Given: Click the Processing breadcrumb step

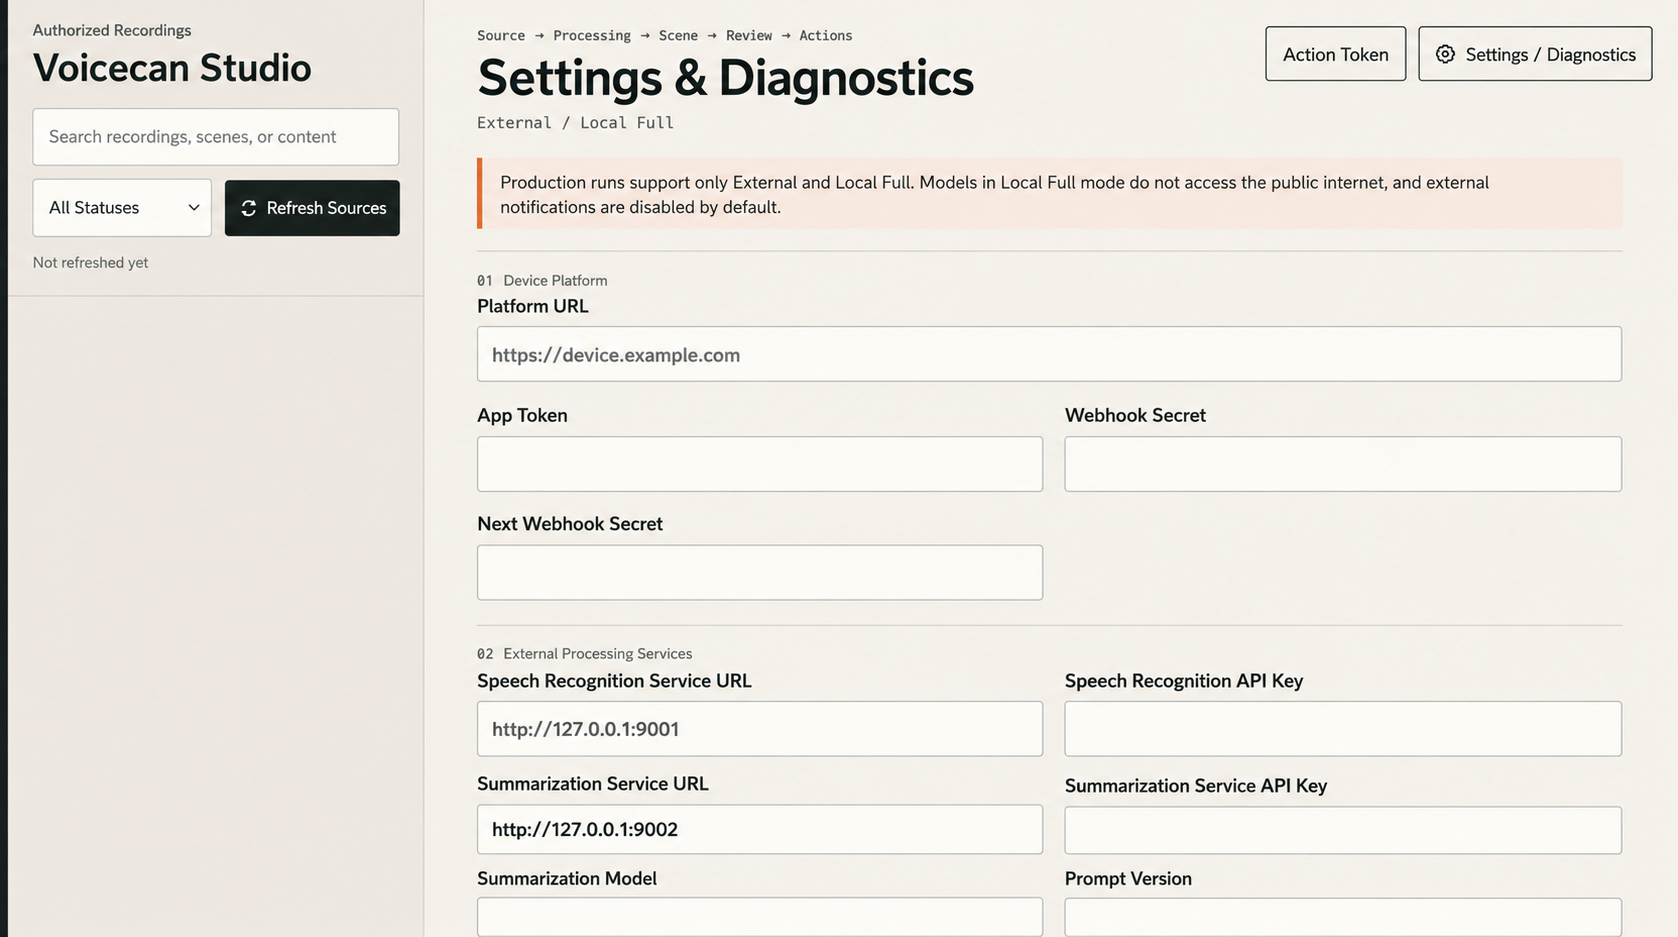Looking at the screenshot, I should click(592, 35).
